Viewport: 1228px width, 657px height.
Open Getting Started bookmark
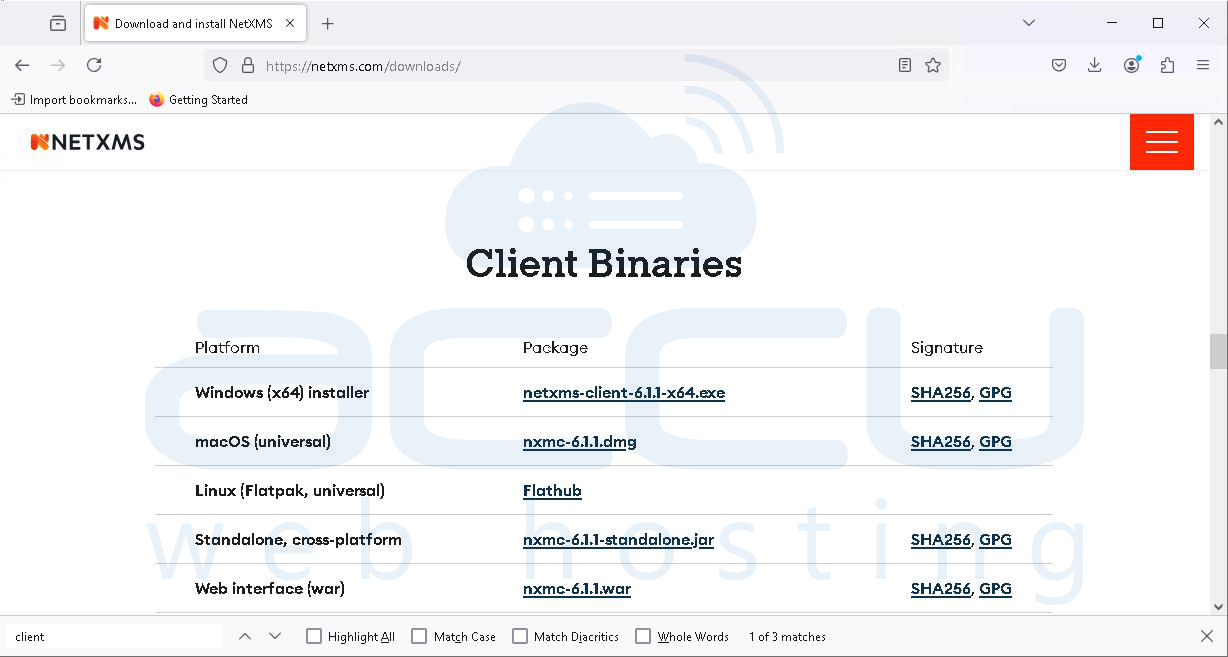(198, 100)
